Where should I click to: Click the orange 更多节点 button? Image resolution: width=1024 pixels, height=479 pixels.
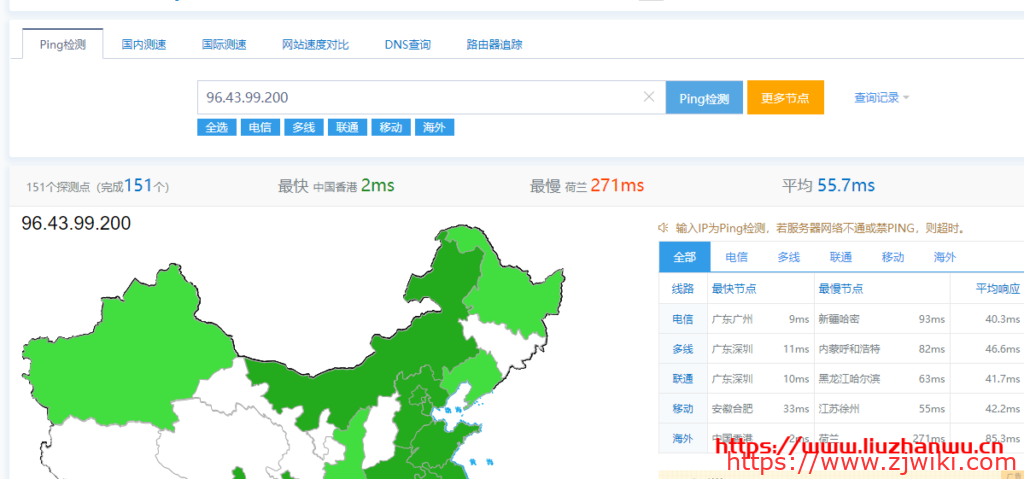tap(785, 98)
